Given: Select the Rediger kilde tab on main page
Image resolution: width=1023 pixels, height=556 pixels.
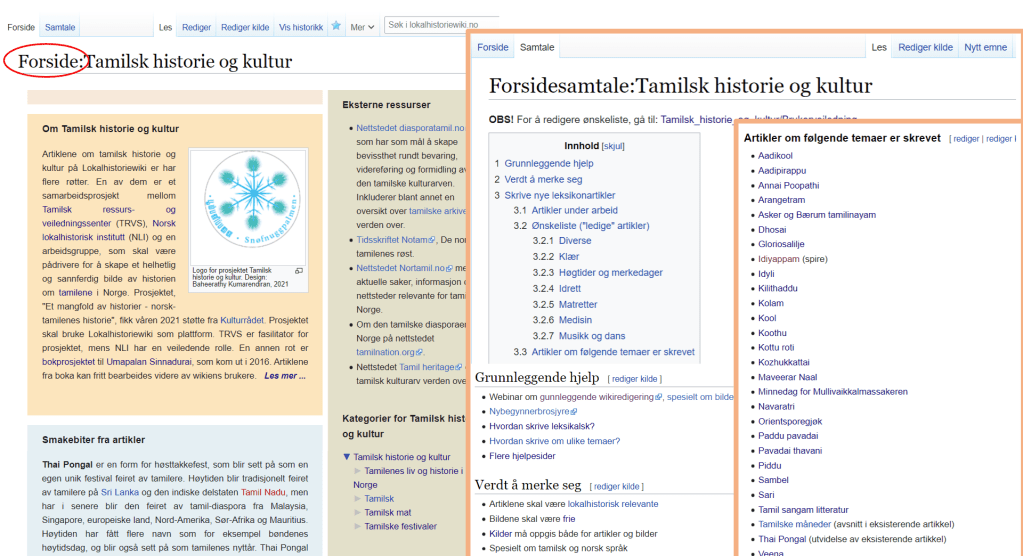Looking at the screenshot, I should tap(245, 27).
